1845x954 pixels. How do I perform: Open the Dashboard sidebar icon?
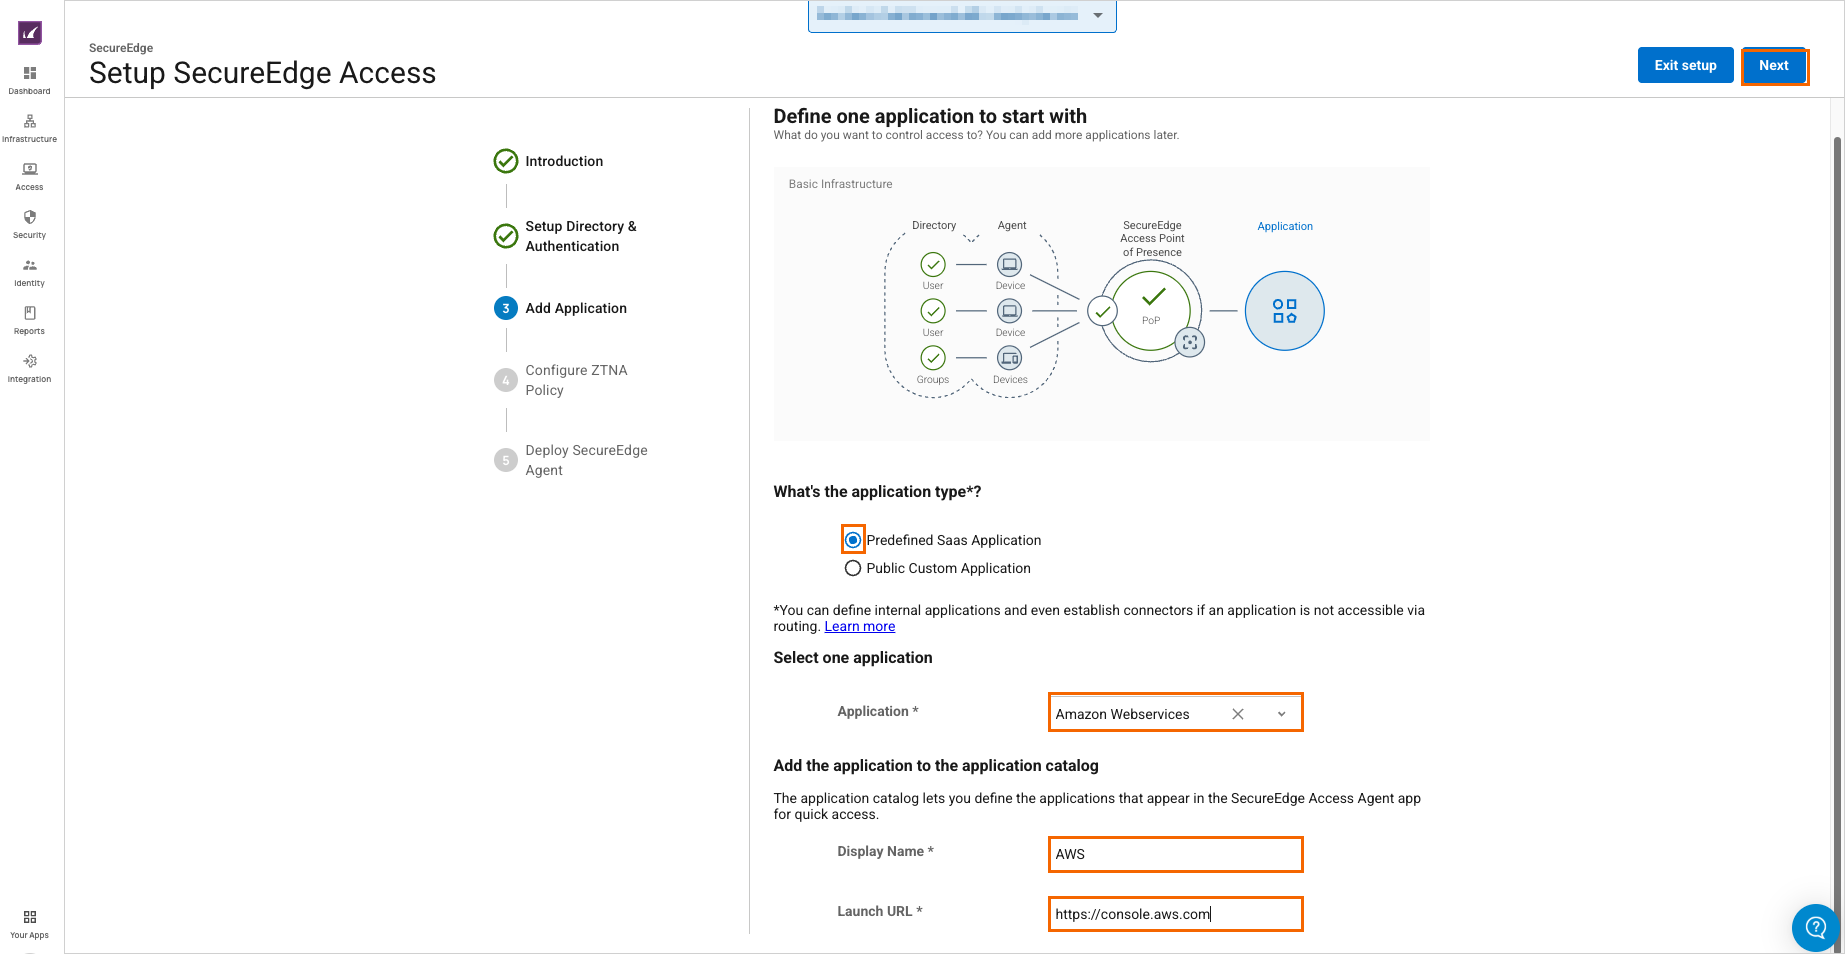click(30, 74)
